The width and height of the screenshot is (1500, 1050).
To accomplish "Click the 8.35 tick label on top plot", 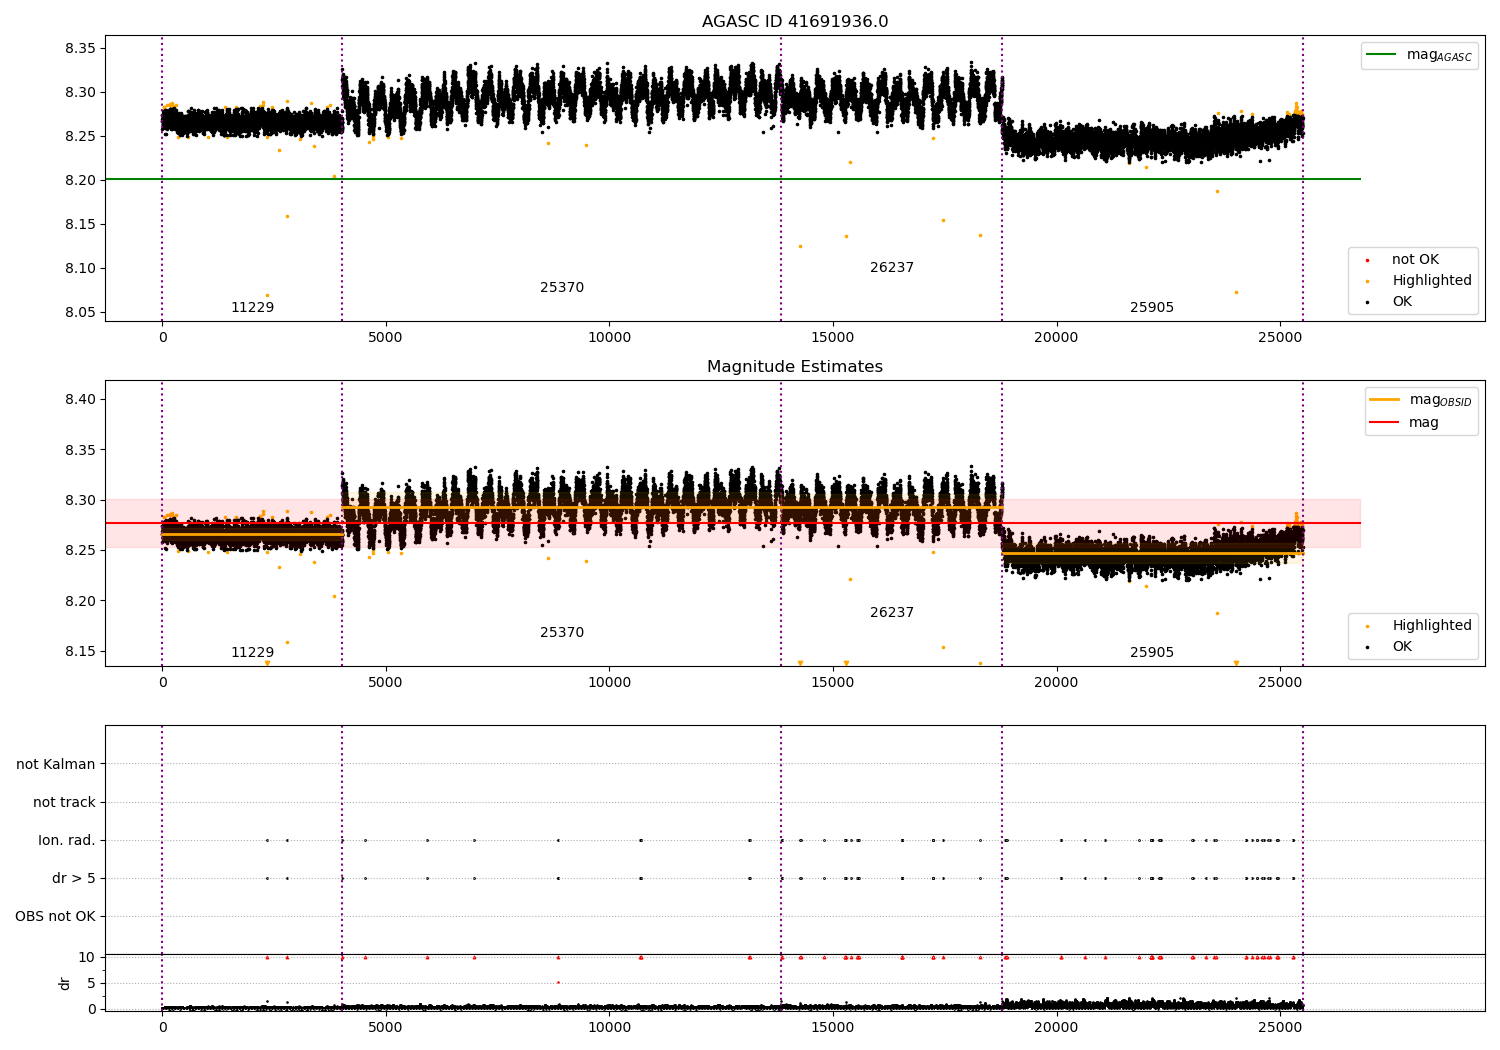I will click(80, 49).
